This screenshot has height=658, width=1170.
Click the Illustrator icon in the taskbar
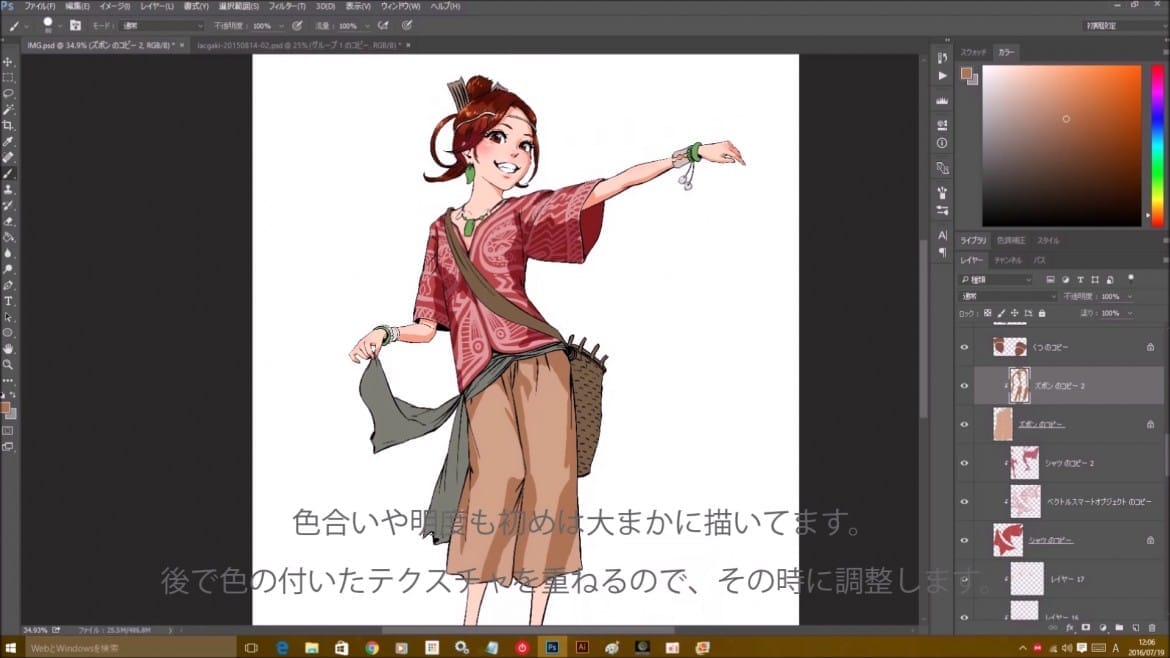[x=581, y=648]
